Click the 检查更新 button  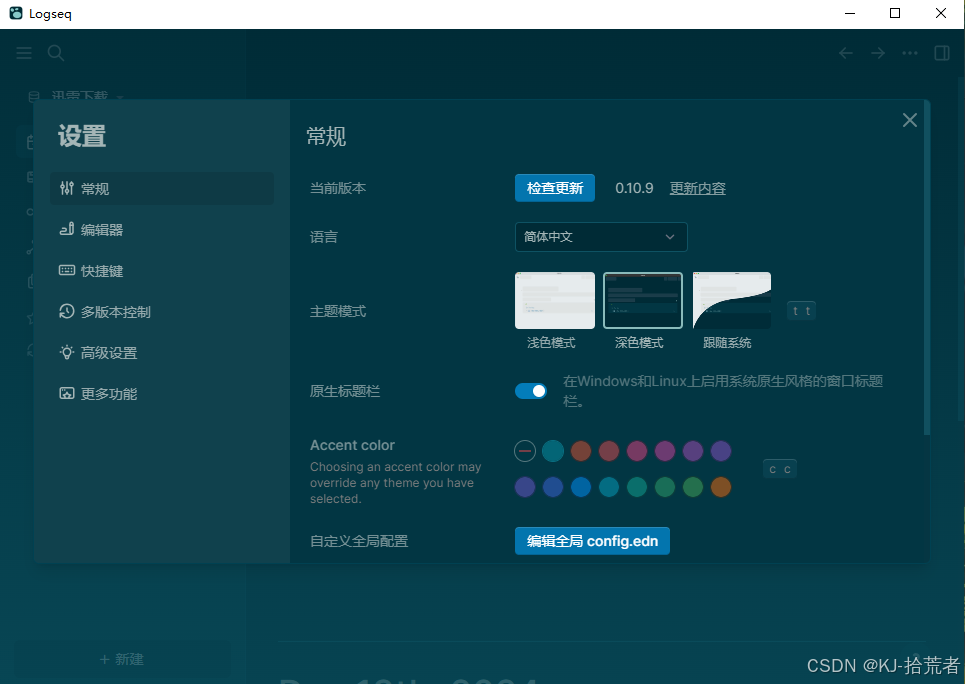[x=555, y=188]
